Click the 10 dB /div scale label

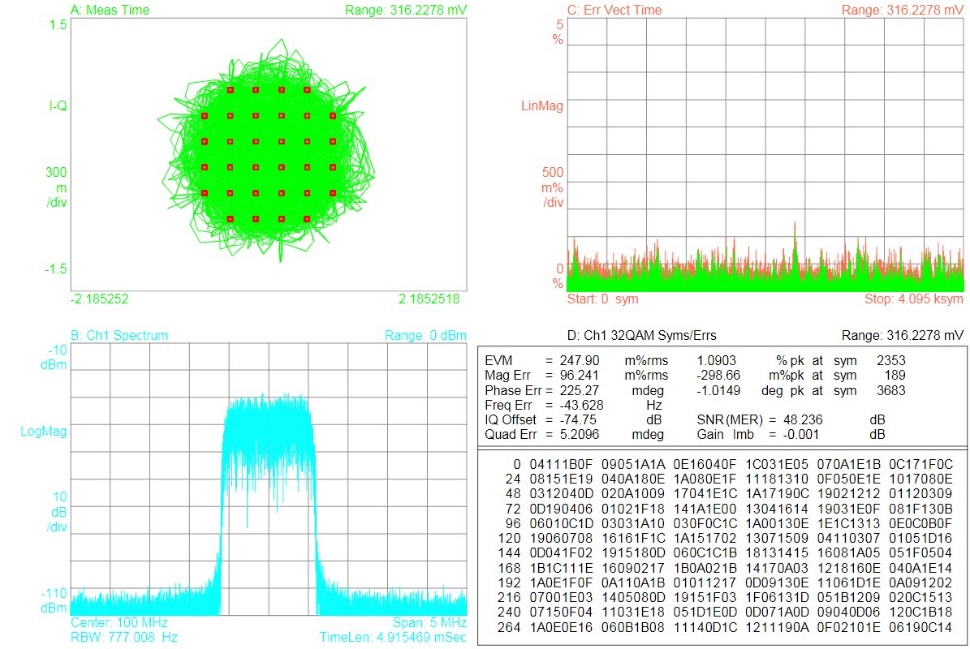click(x=56, y=513)
